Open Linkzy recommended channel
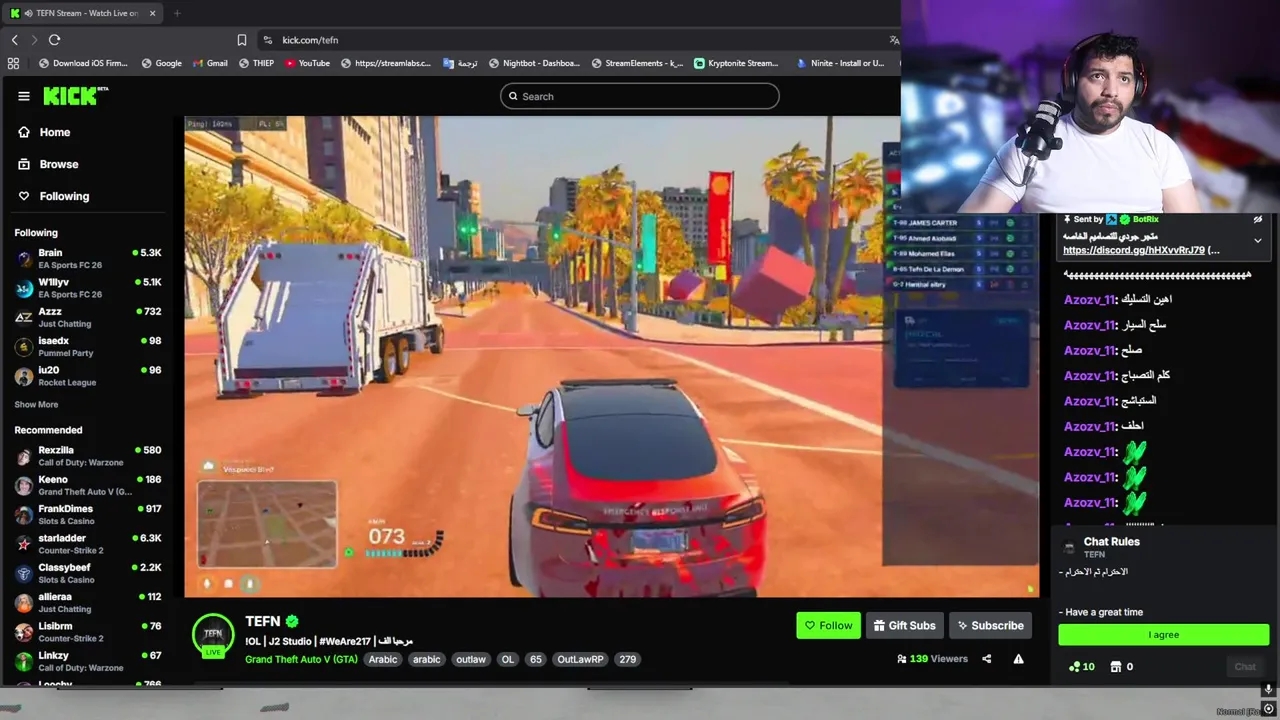1280x720 pixels. (87, 661)
